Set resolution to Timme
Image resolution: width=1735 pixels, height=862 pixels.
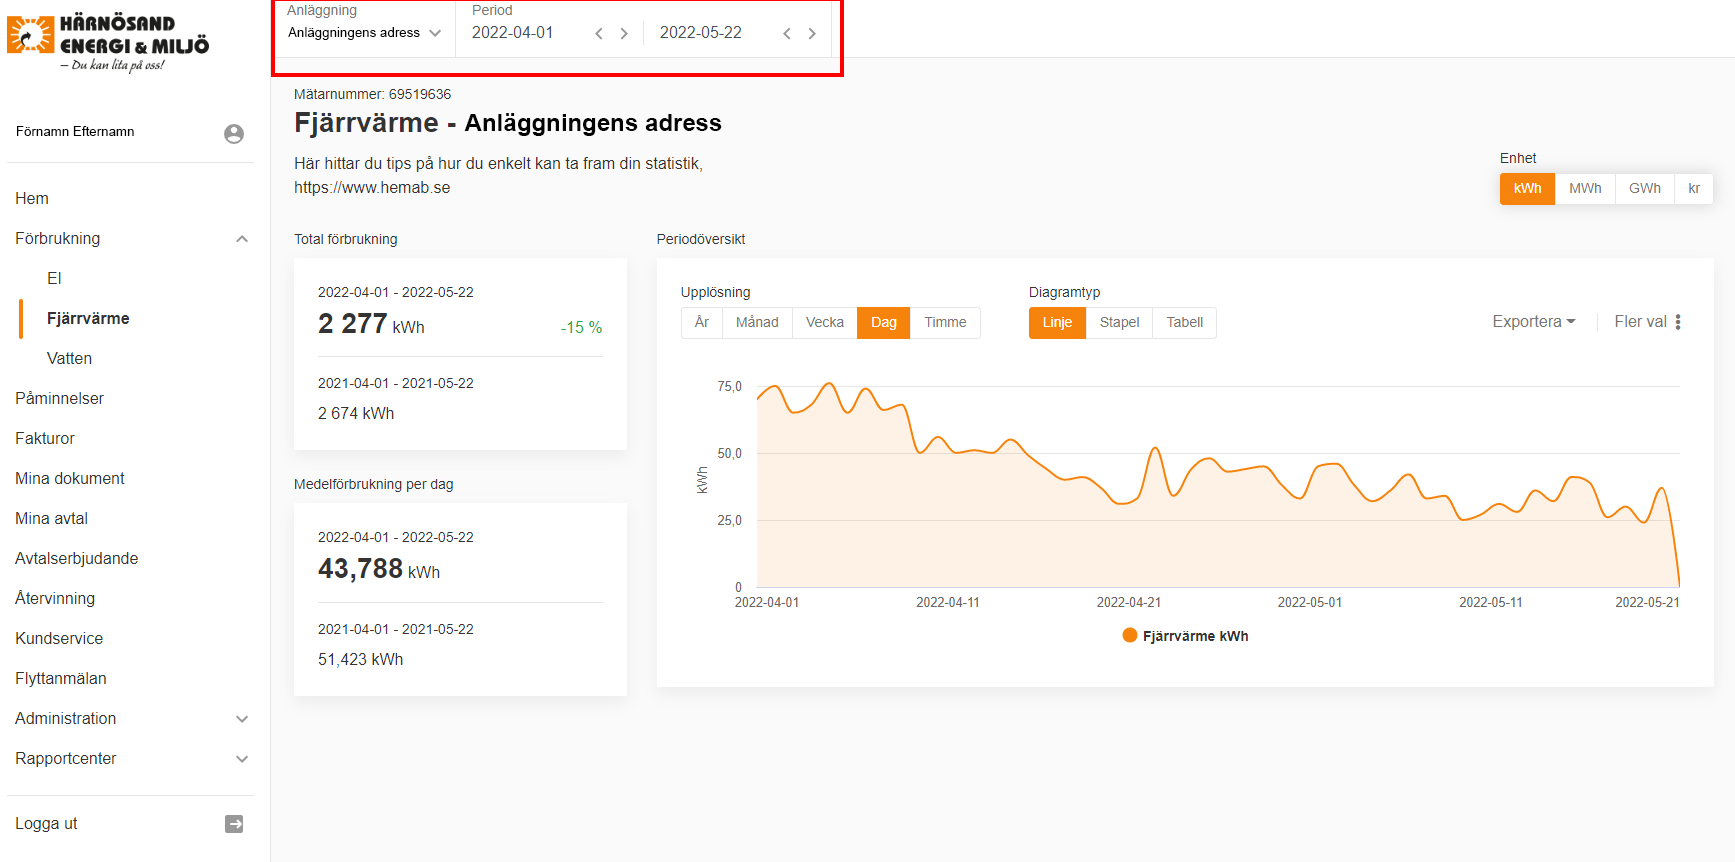944,323
